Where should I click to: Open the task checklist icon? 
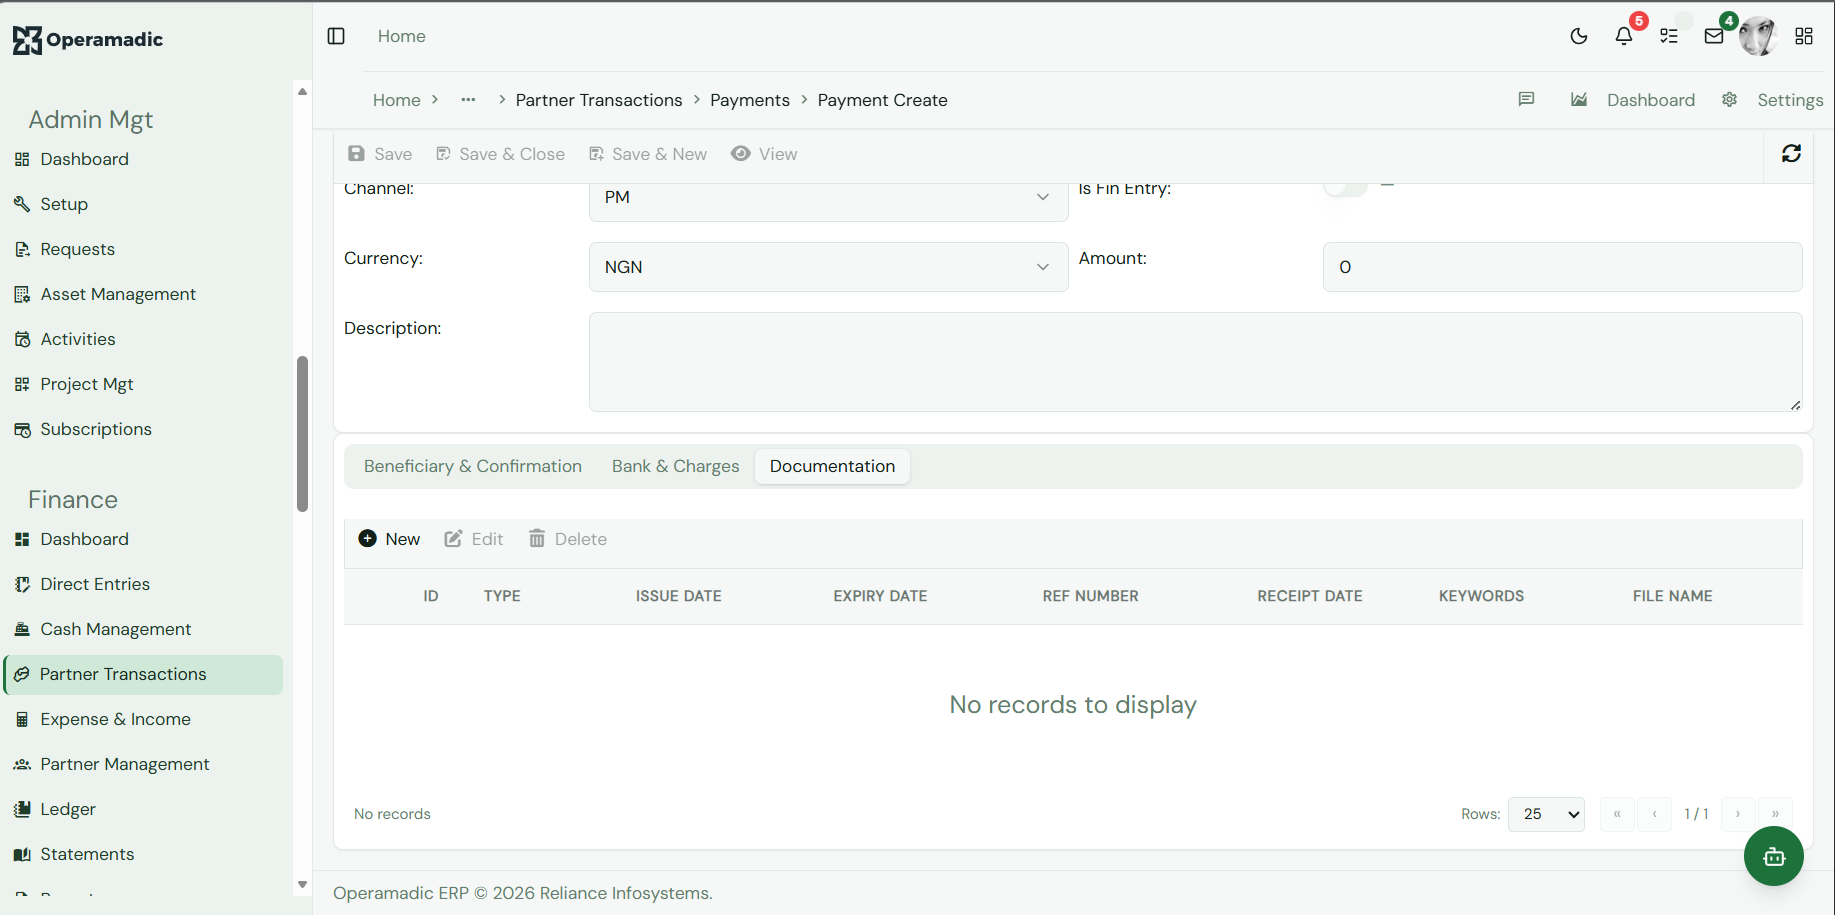point(1669,36)
